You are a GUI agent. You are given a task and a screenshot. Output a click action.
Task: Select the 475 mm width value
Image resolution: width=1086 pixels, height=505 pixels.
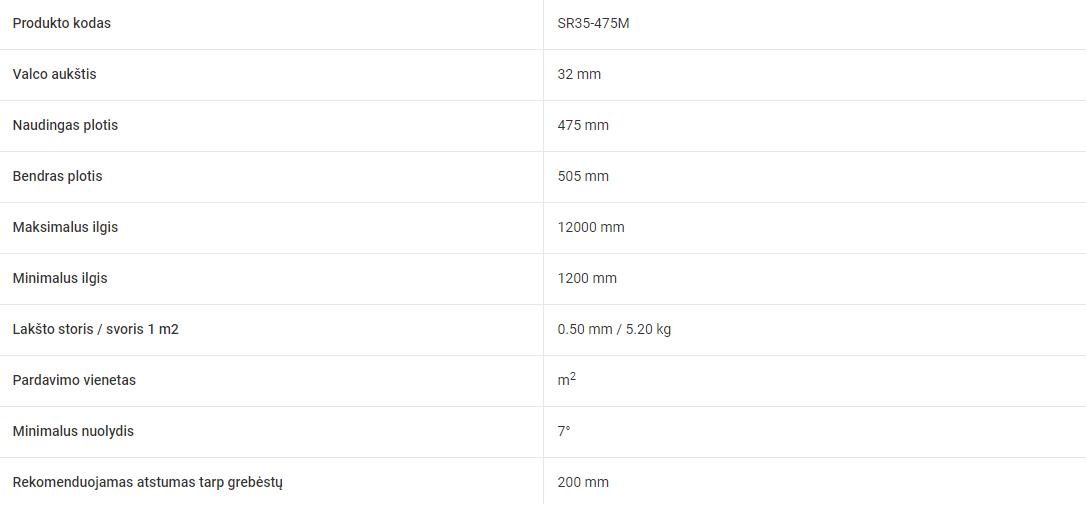tap(583, 125)
